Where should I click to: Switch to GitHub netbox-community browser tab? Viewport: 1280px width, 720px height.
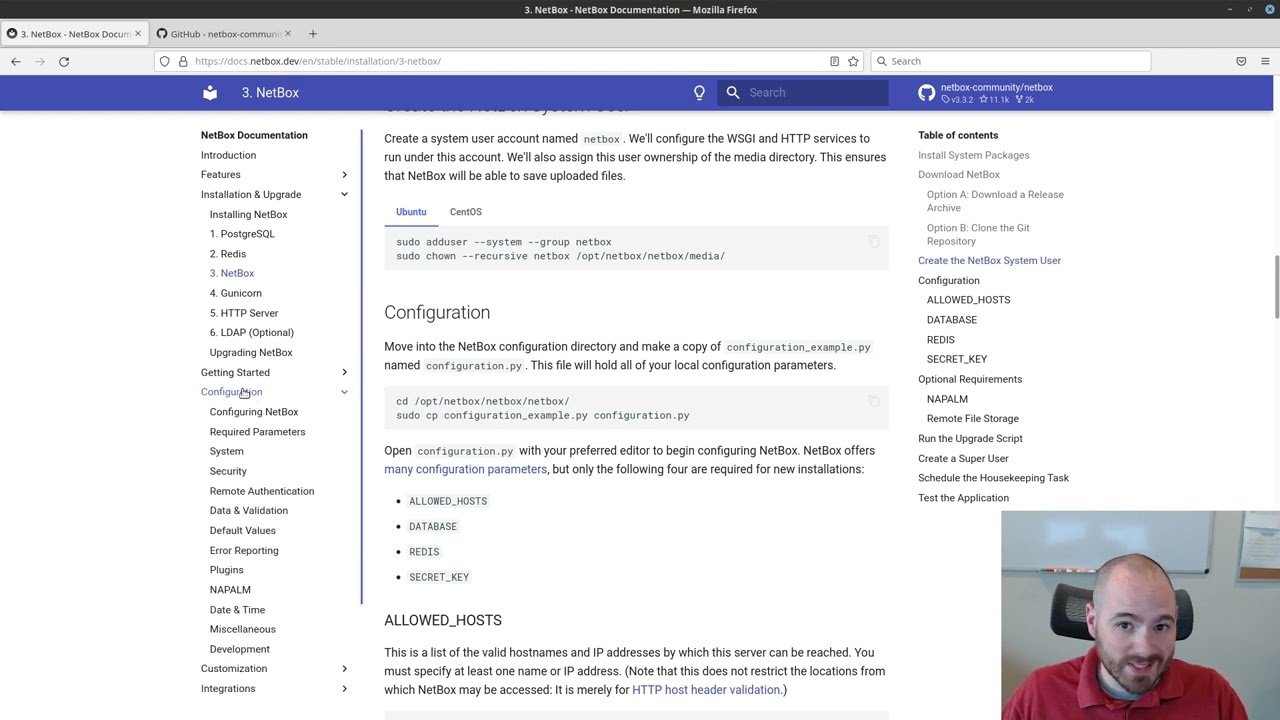225,34
